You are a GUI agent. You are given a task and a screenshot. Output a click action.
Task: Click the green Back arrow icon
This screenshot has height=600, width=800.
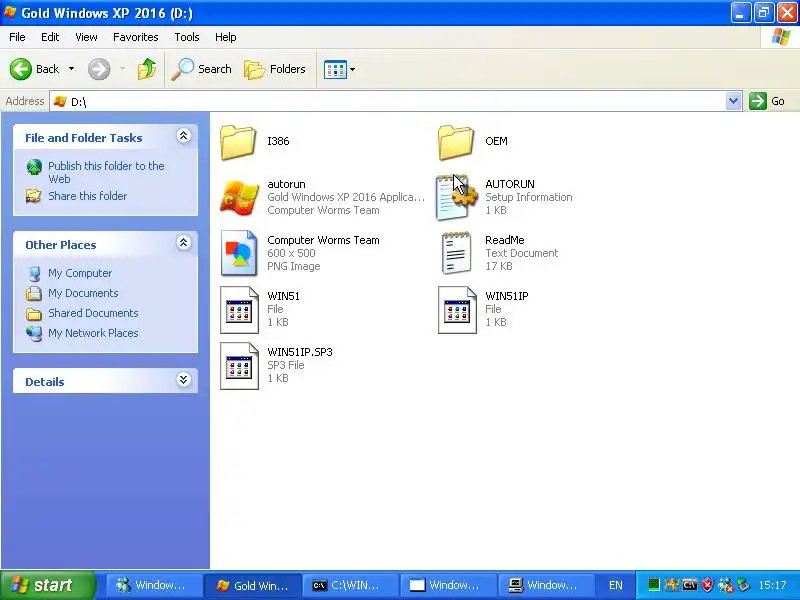tap(21, 69)
